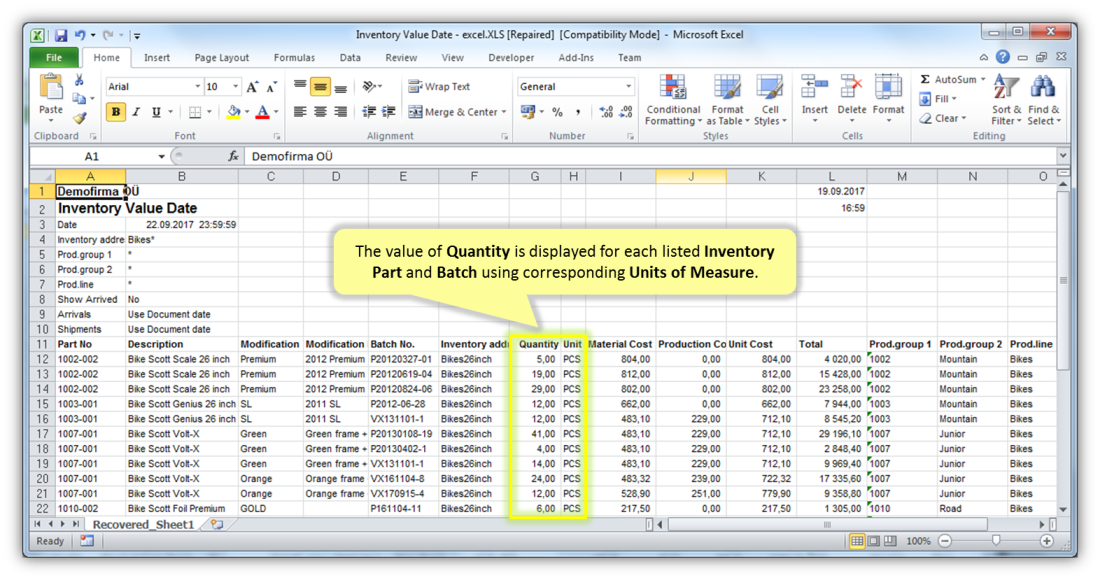Viewport: 1100px width, 580px height.
Task: Click the Excel Help question mark icon
Action: tap(1003, 57)
